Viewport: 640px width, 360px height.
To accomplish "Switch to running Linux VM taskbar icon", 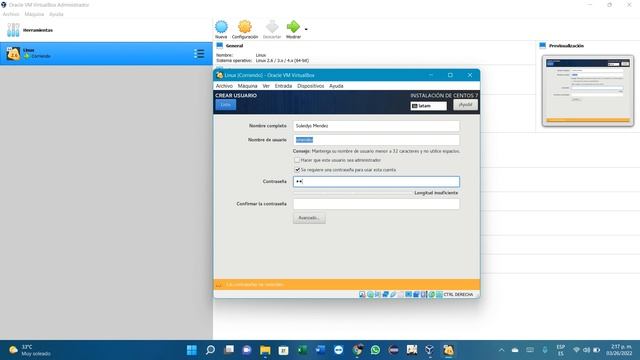I will pos(448,350).
